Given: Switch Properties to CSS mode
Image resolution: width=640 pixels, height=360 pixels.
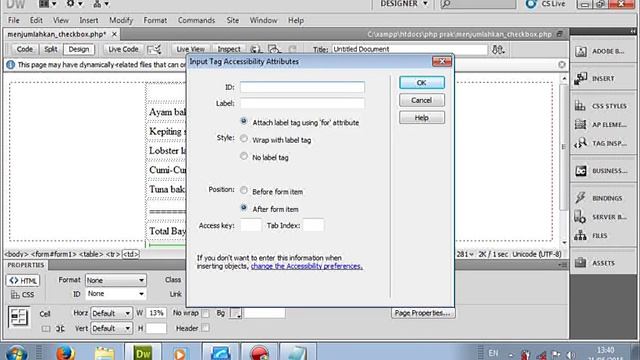Looking at the screenshot, I should coord(23,294).
